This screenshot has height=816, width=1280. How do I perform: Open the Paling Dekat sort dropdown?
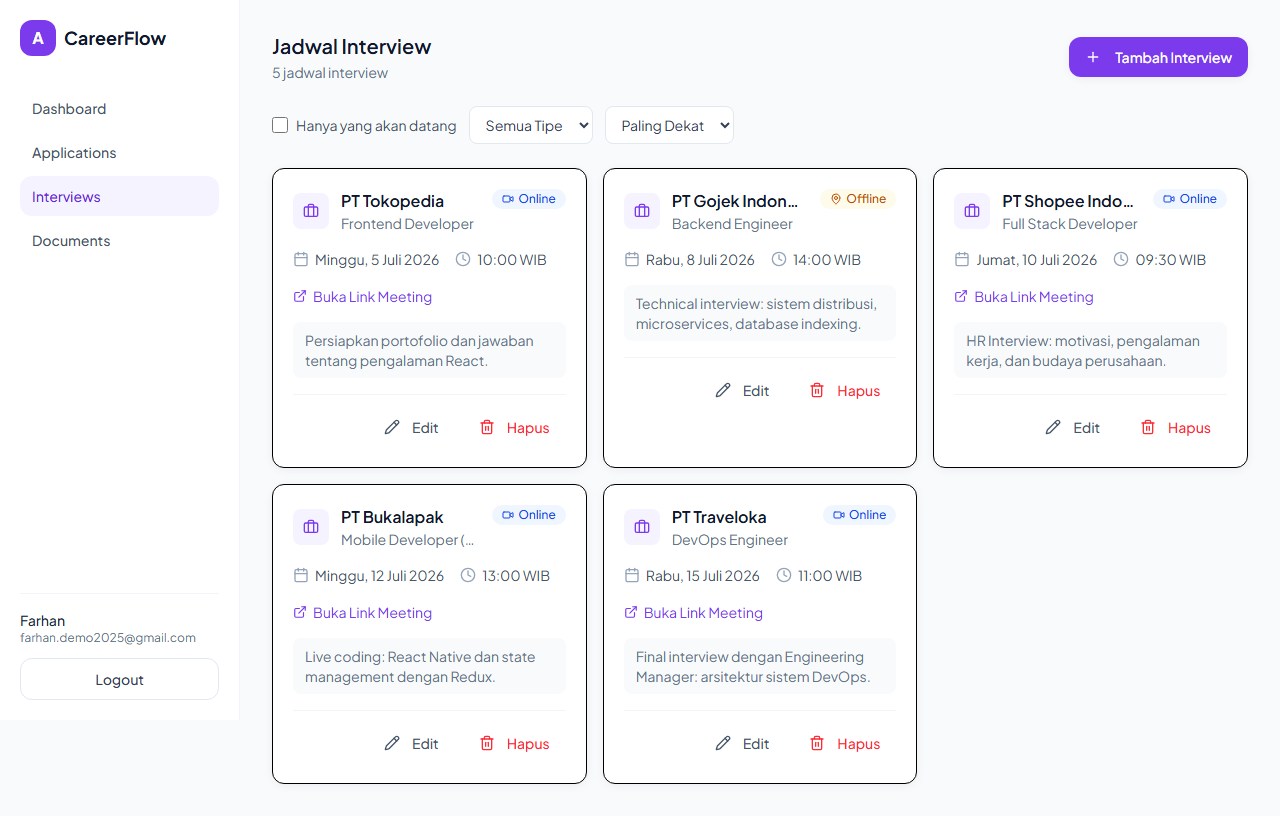pyautogui.click(x=669, y=125)
